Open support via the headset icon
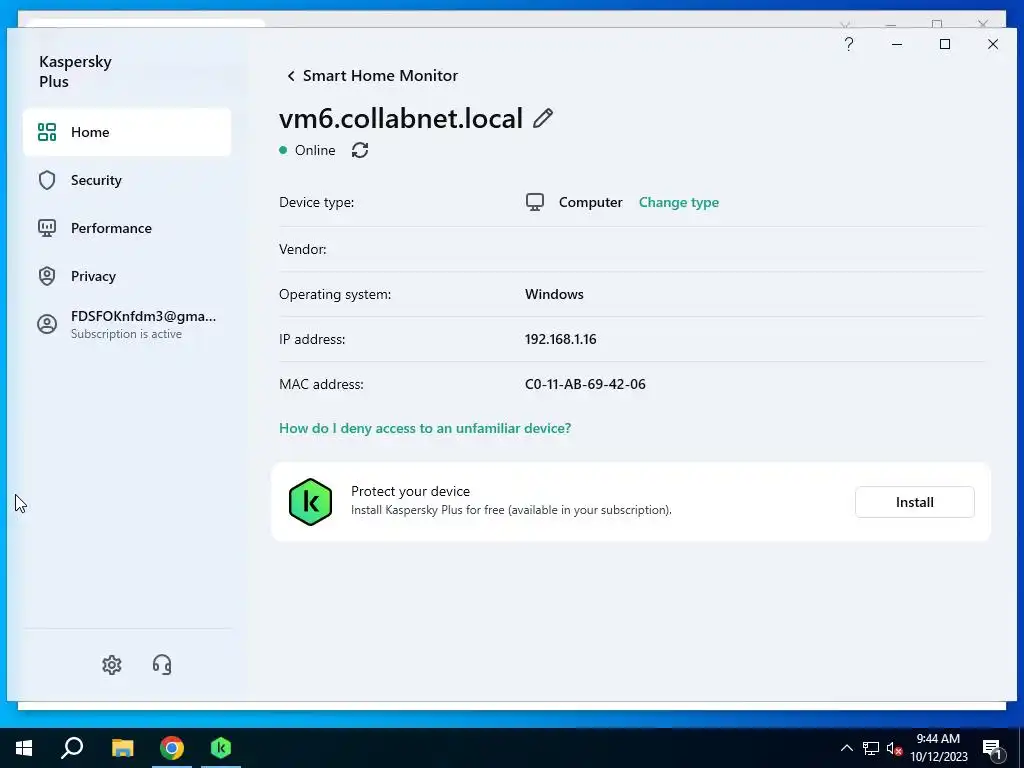This screenshot has height=768, width=1024. pyautogui.click(x=162, y=665)
